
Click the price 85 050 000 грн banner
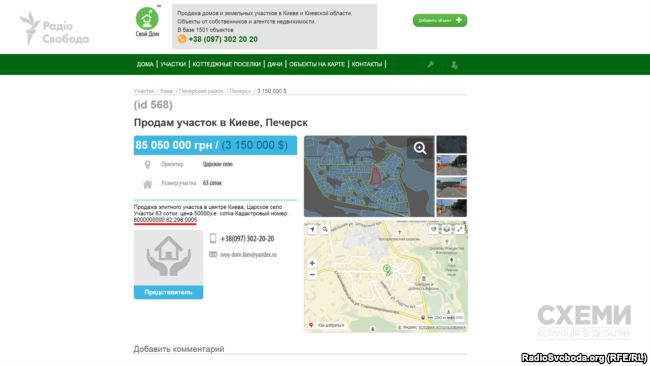215,145
